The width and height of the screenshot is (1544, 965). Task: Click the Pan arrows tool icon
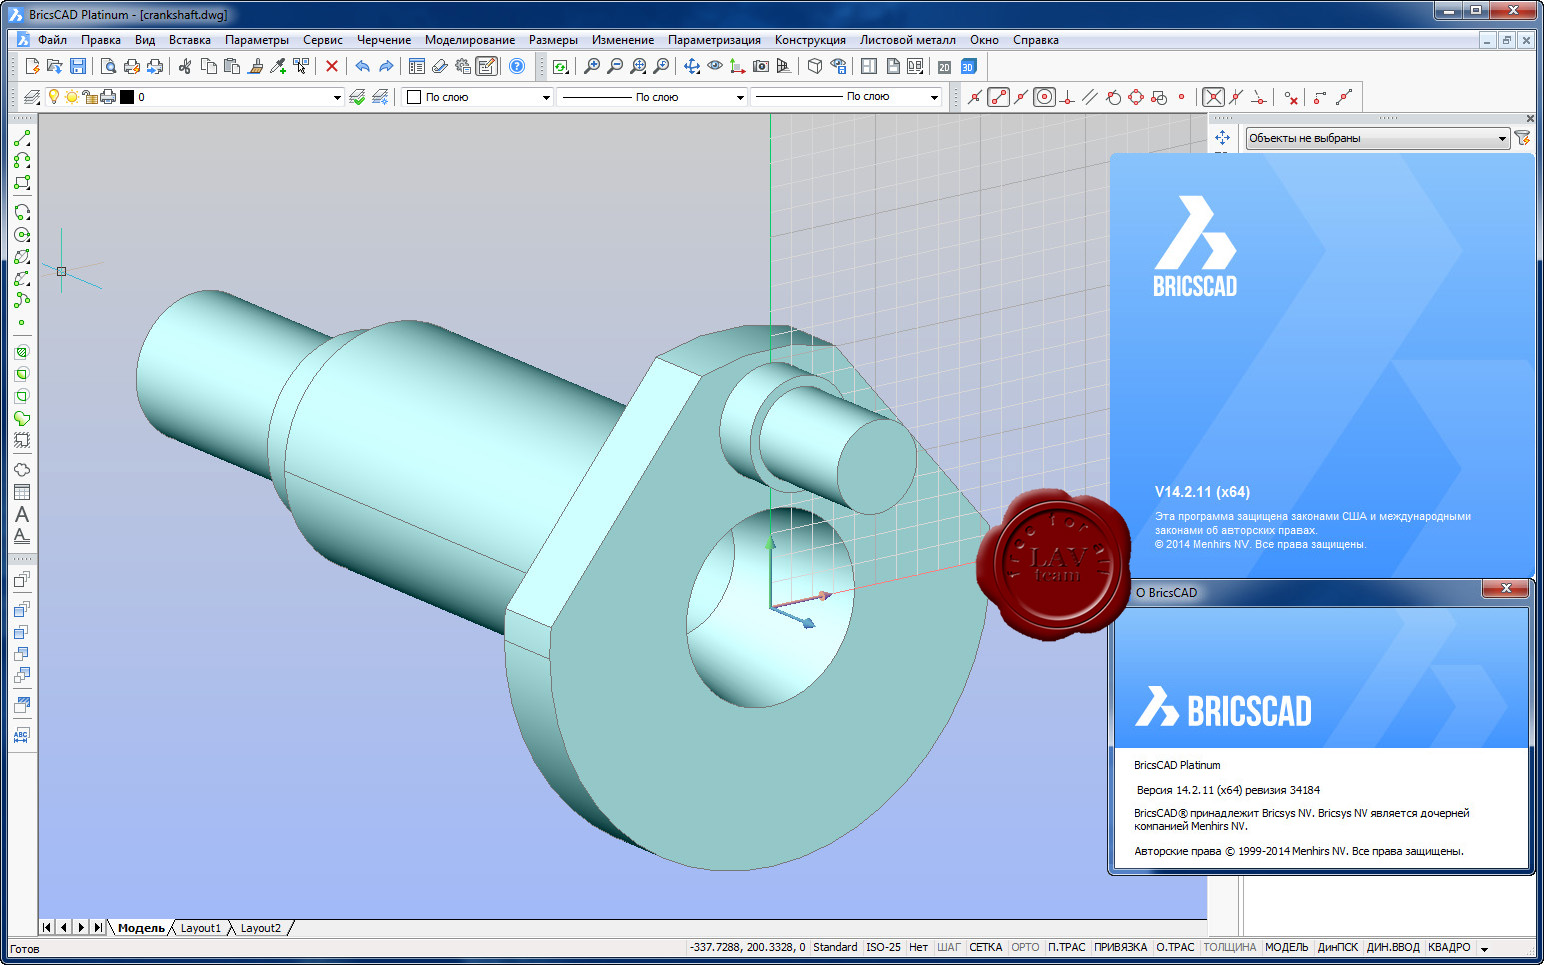tap(692, 66)
